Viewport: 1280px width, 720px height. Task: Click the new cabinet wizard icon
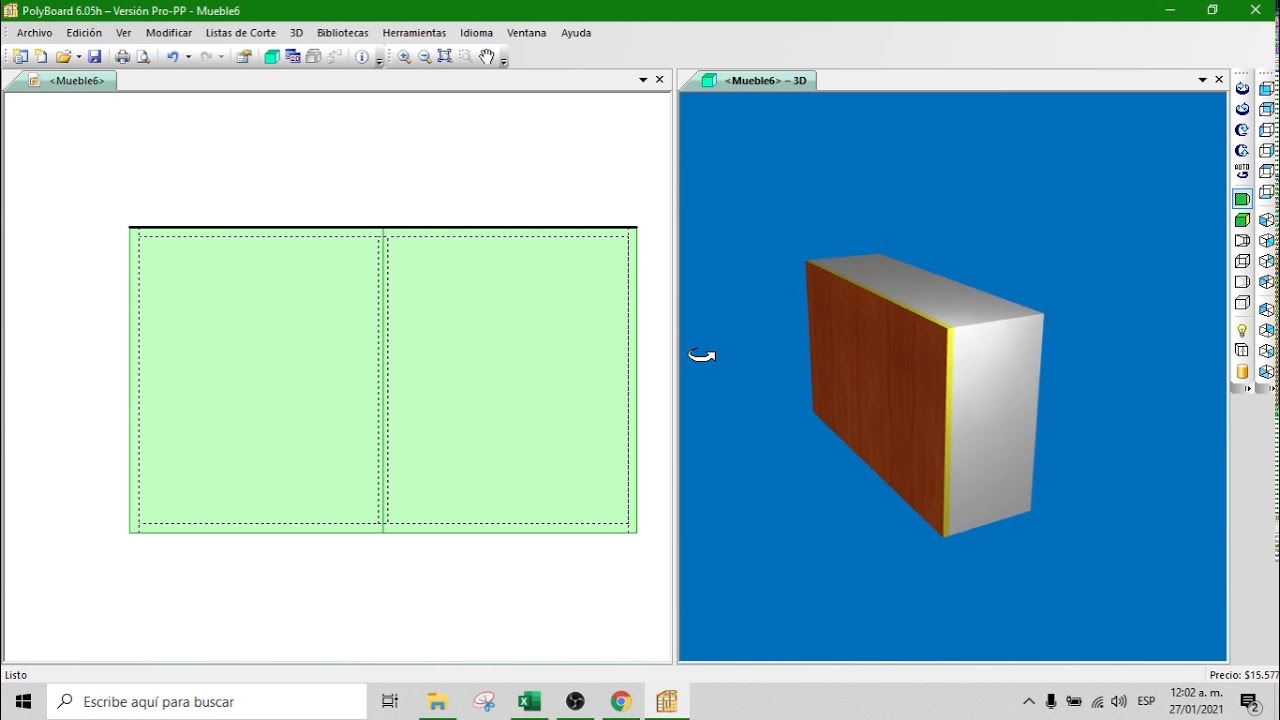point(20,57)
